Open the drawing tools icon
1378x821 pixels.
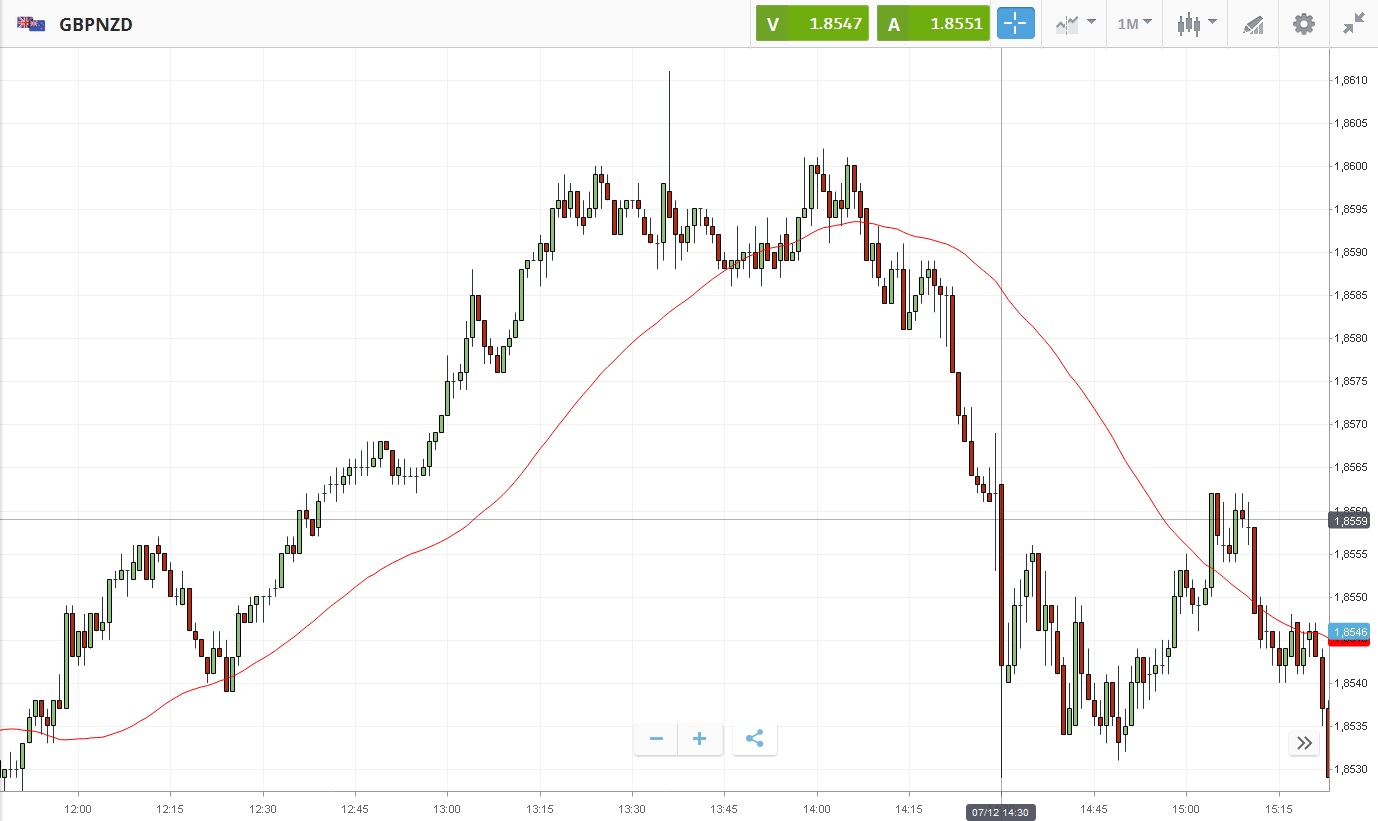[x=1253, y=24]
